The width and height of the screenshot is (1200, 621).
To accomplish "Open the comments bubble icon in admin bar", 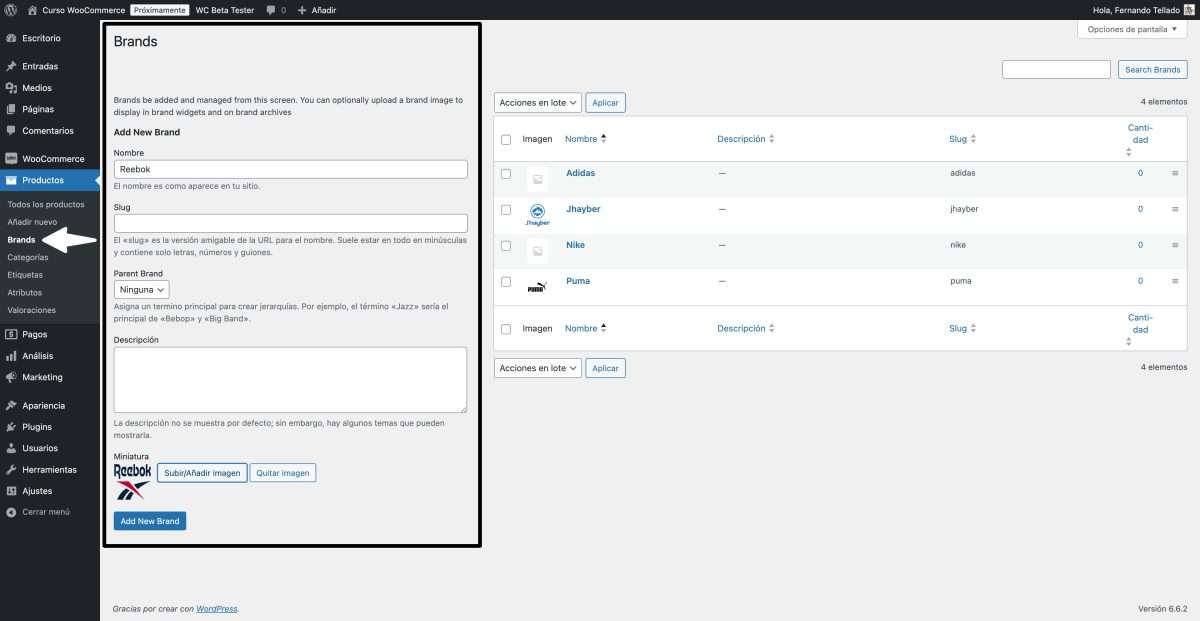I will click(x=271, y=10).
